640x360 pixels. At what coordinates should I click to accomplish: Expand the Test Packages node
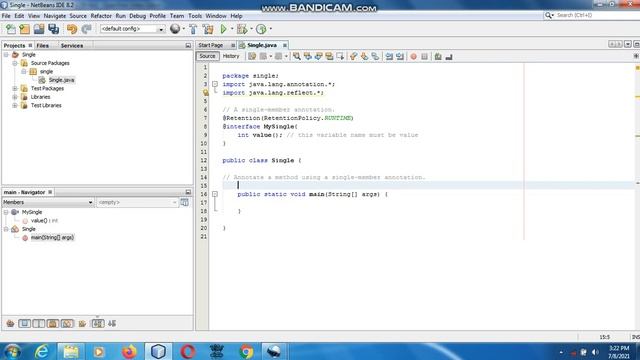[15, 88]
